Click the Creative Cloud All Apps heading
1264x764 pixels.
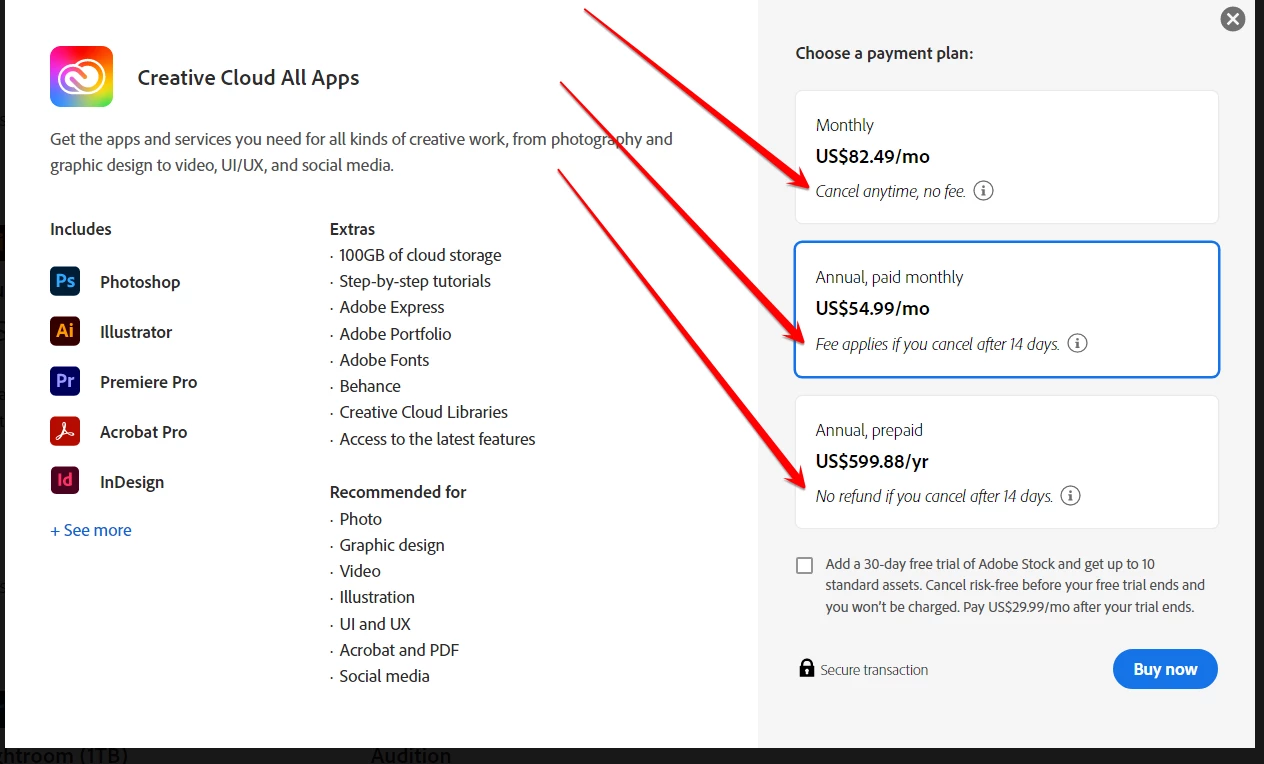tap(248, 78)
